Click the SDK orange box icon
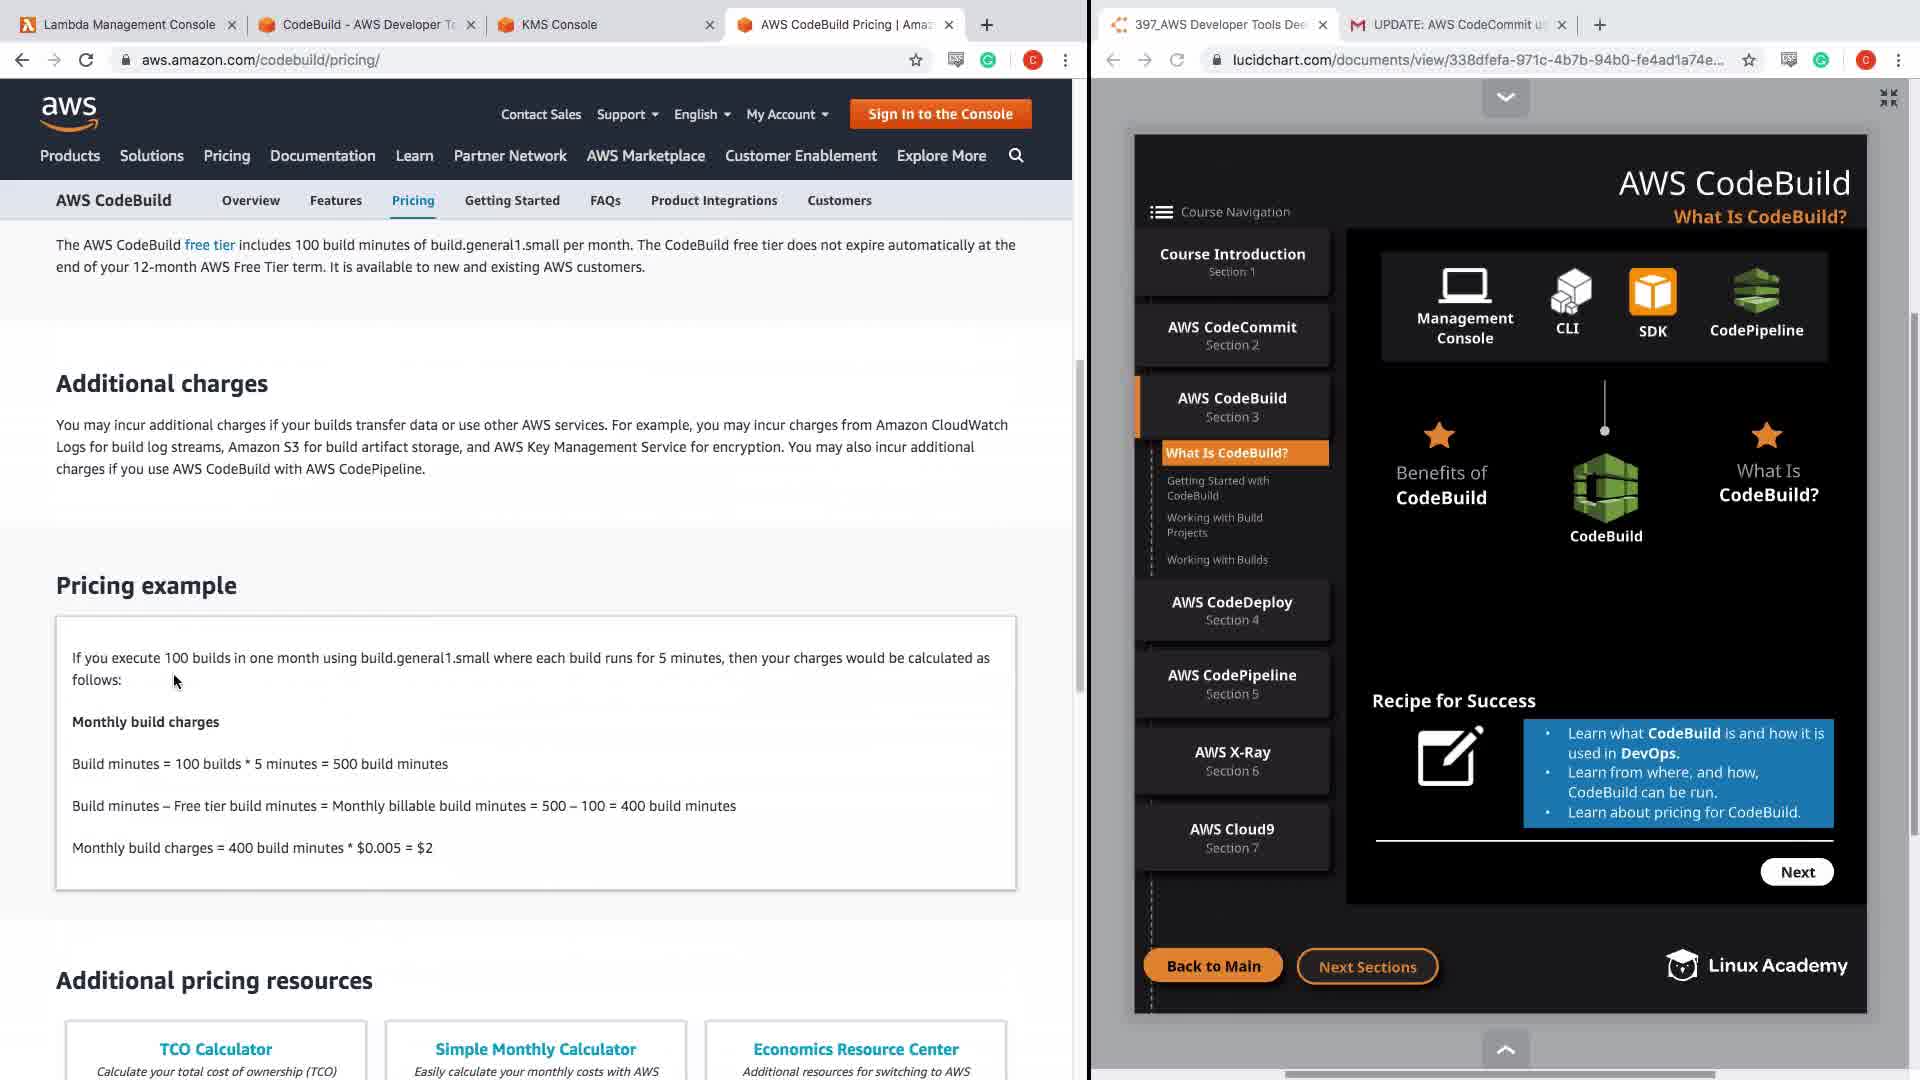Viewport: 1920px width, 1080px height. pyautogui.click(x=1652, y=292)
